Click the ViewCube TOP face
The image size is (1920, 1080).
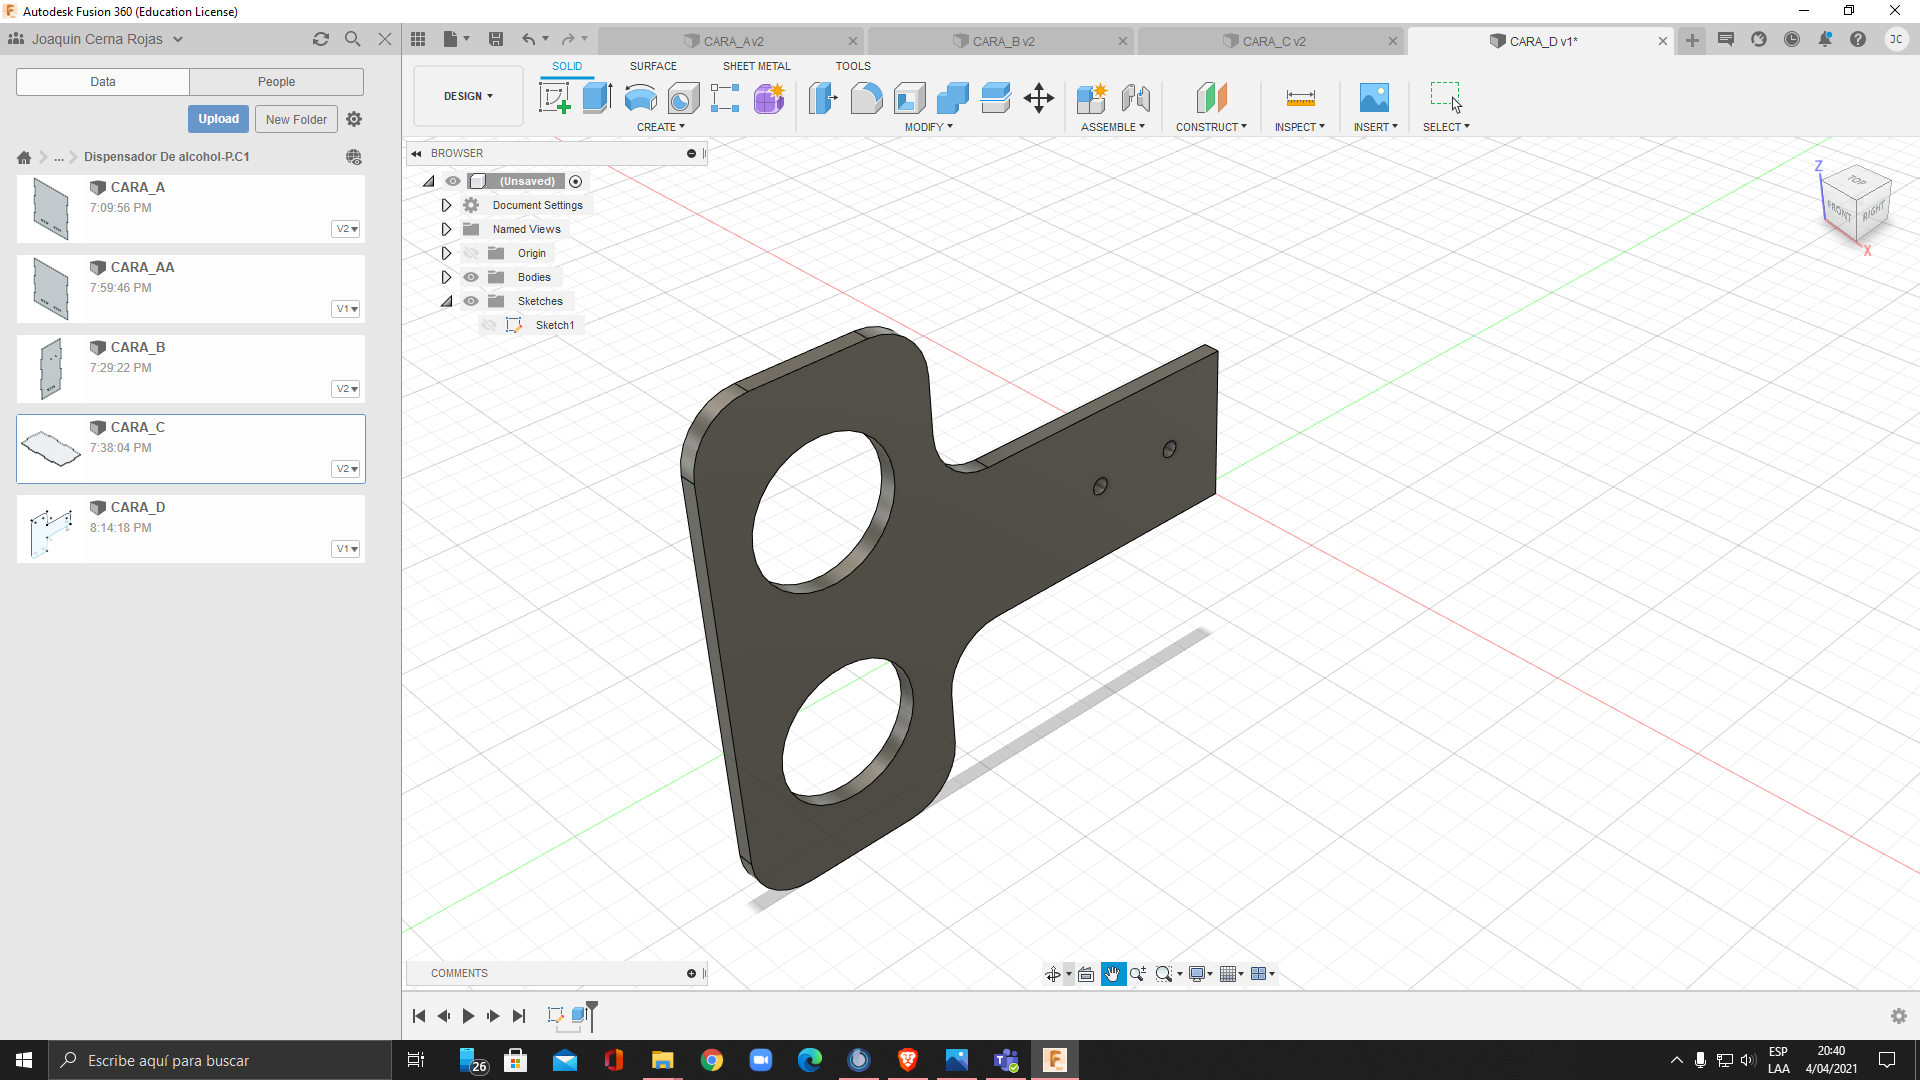click(1858, 180)
